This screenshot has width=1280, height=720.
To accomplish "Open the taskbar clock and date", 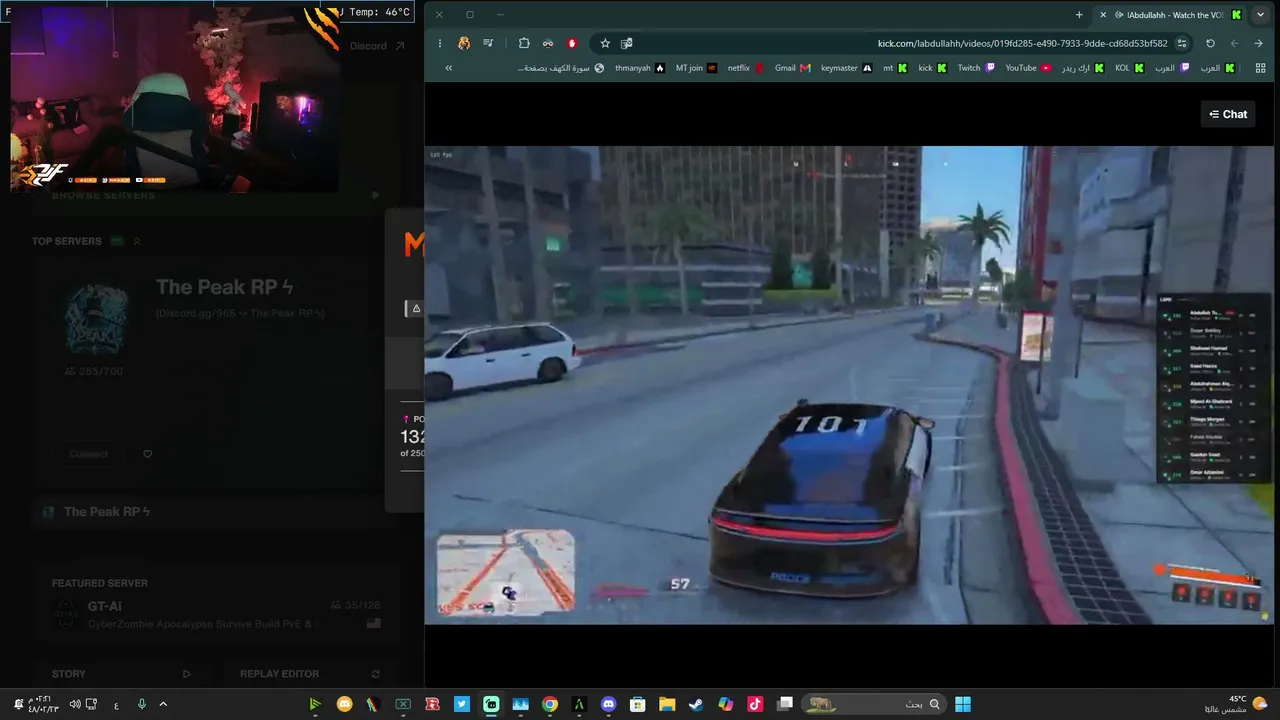I will 44,704.
